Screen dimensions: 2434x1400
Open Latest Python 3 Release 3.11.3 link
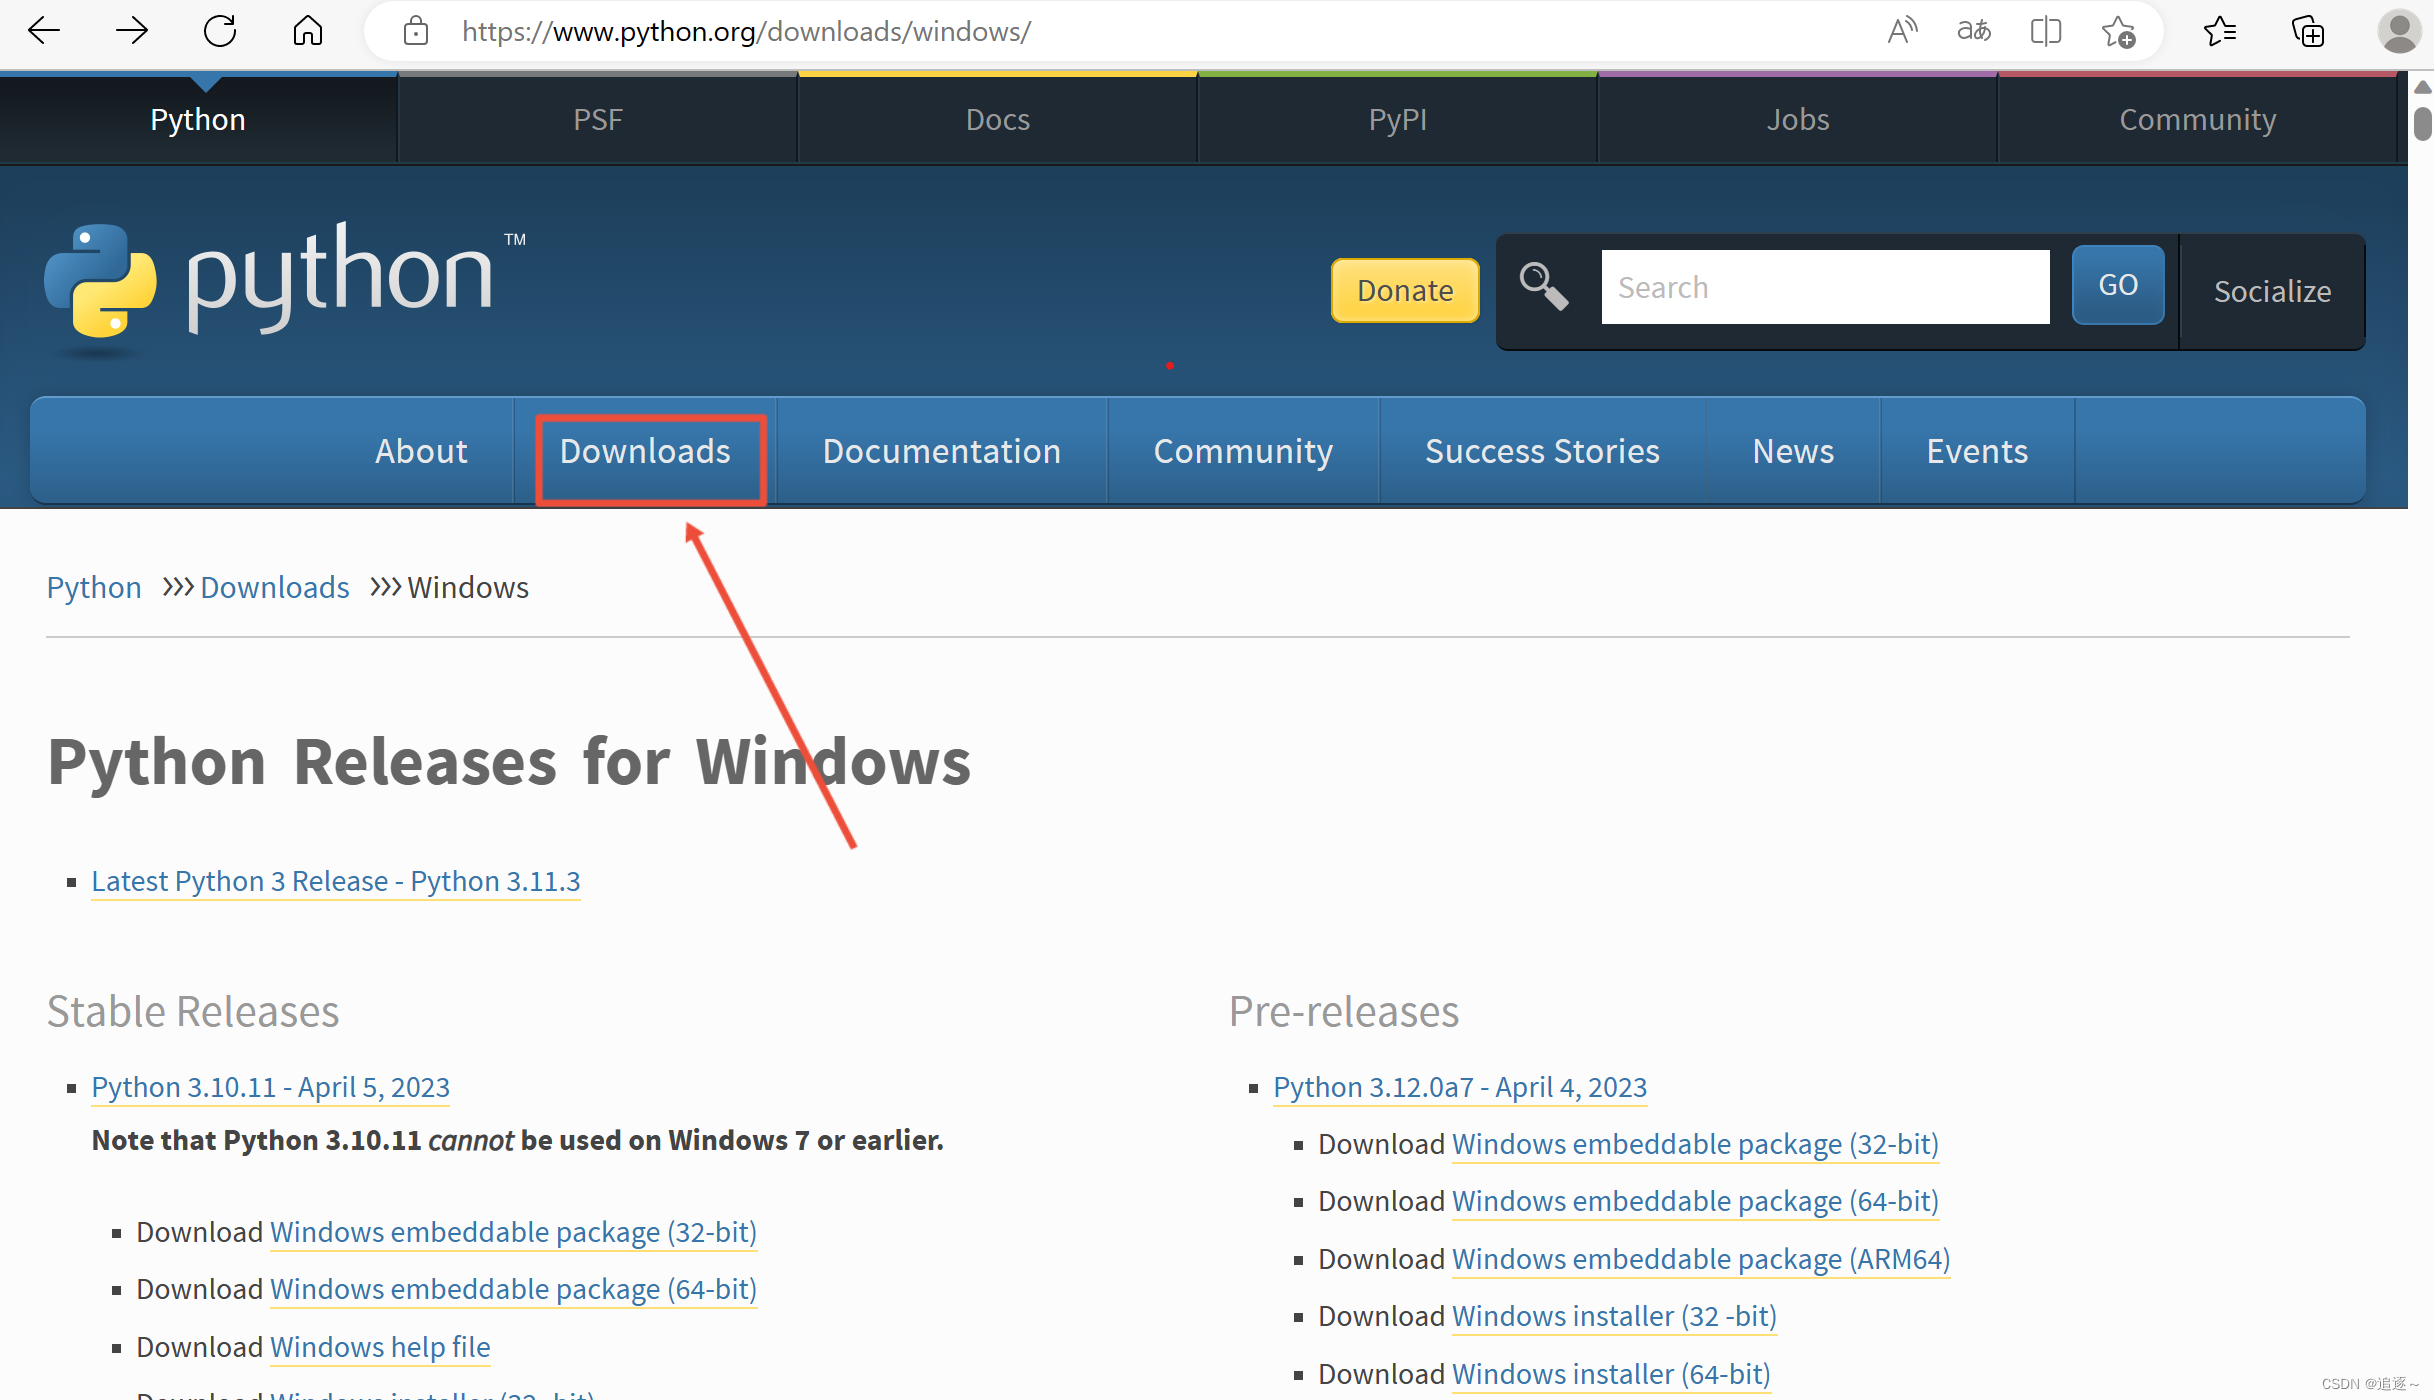pyautogui.click(x=336, y=881)
